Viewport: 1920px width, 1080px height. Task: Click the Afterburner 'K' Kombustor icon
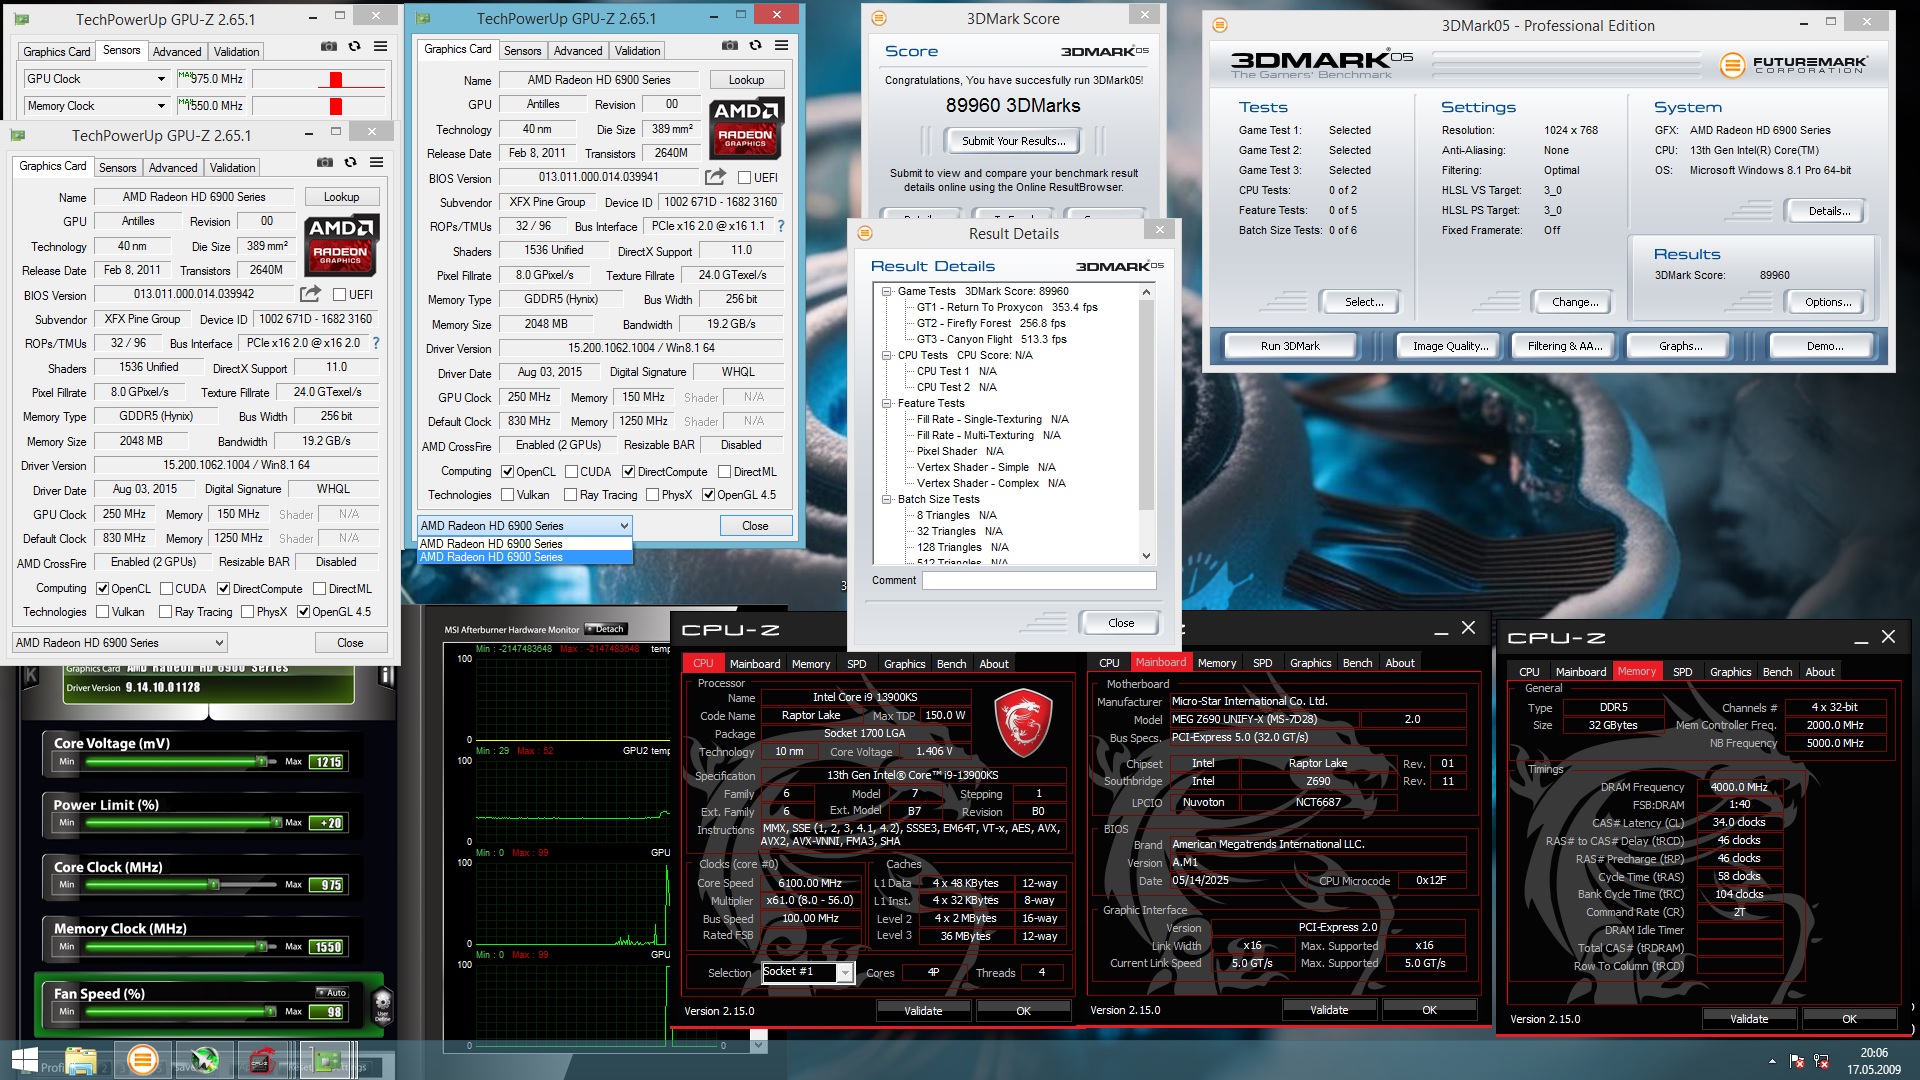pyautogui.click(x=31, y=676)
